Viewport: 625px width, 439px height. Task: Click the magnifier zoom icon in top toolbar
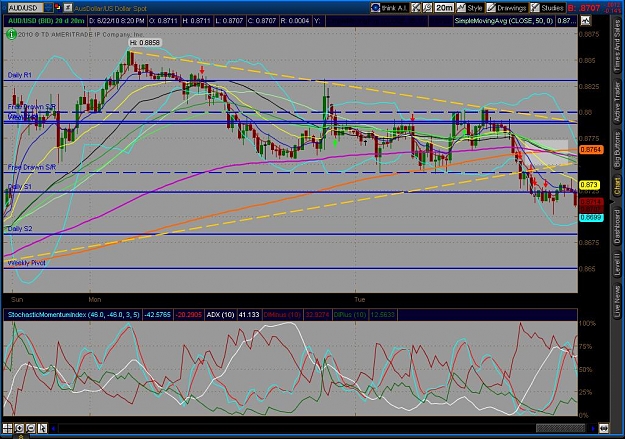pyautogui.click(x=427, y=8)
